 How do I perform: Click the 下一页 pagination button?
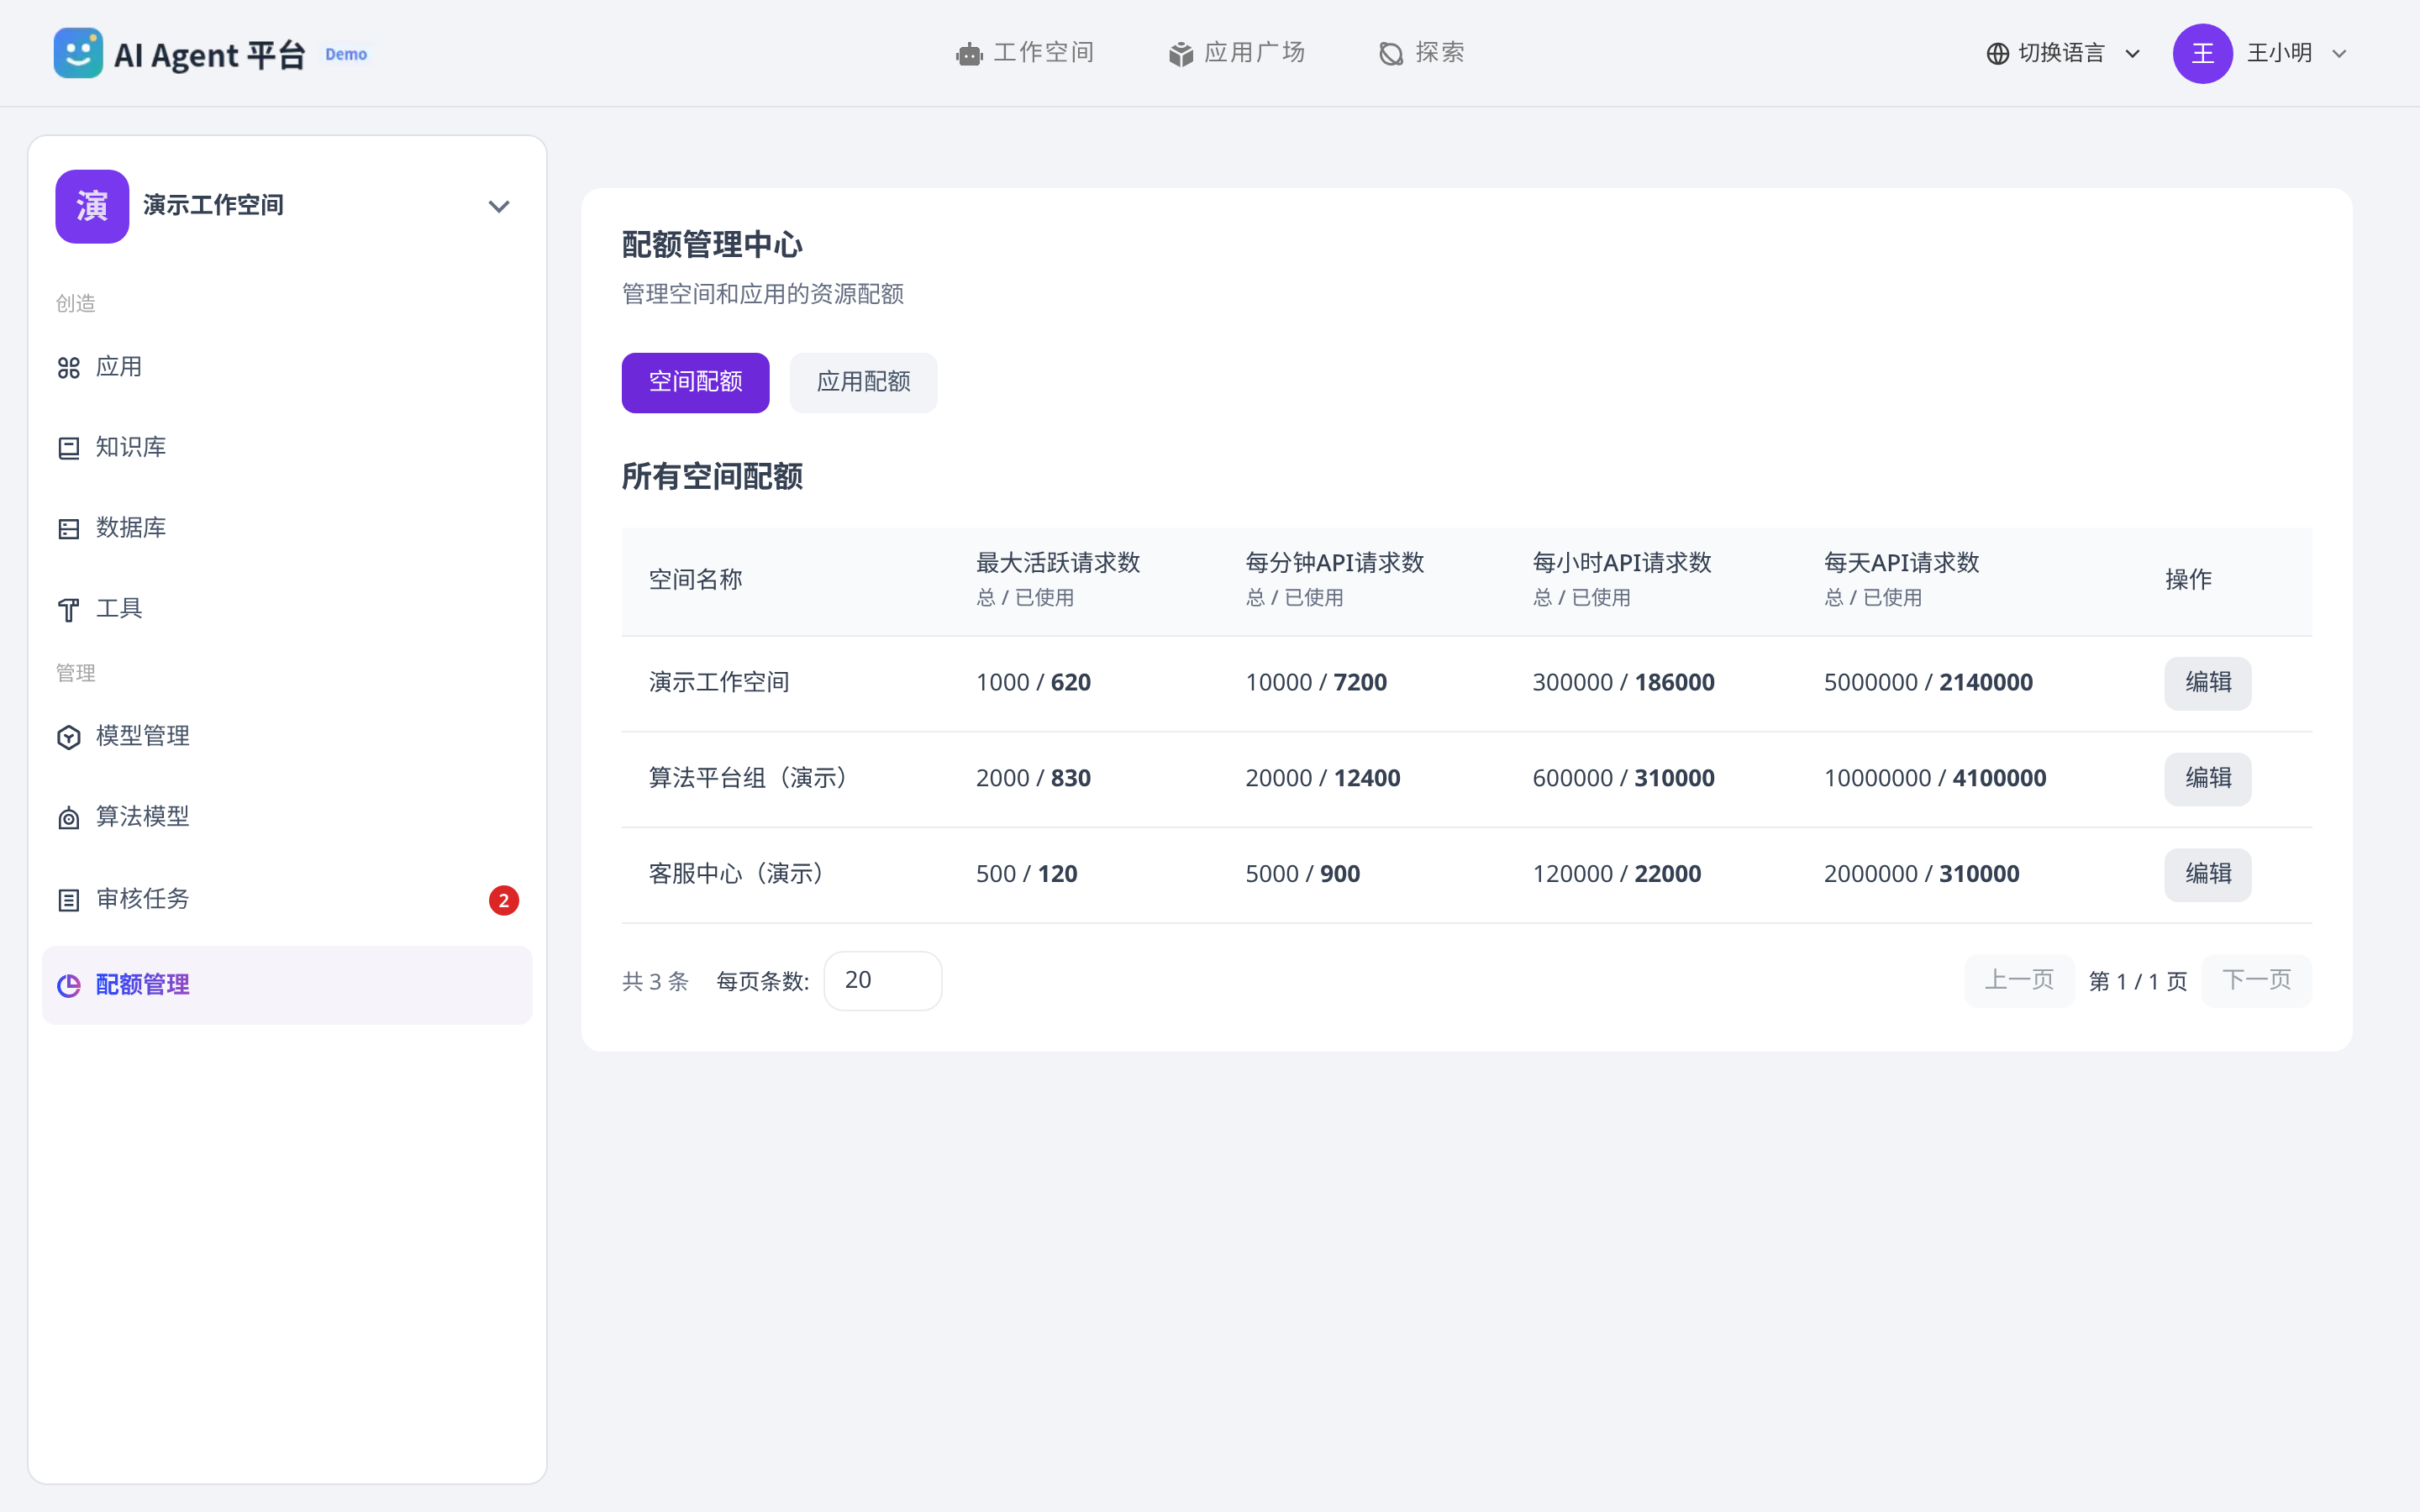(2256, 980)
